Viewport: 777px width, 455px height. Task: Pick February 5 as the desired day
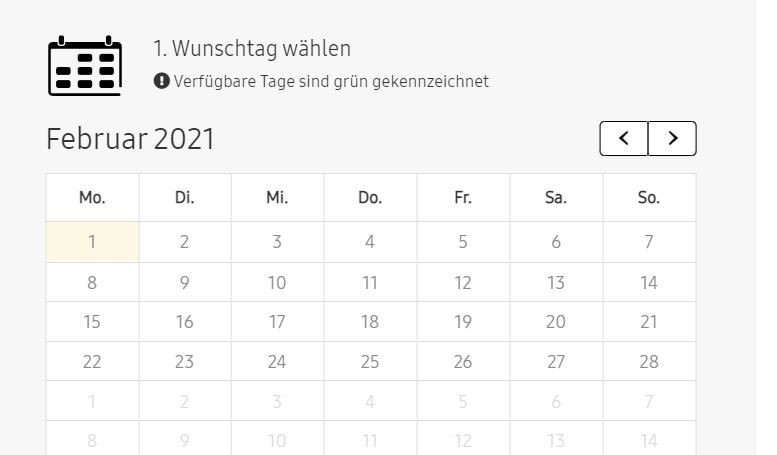(463, 242)
